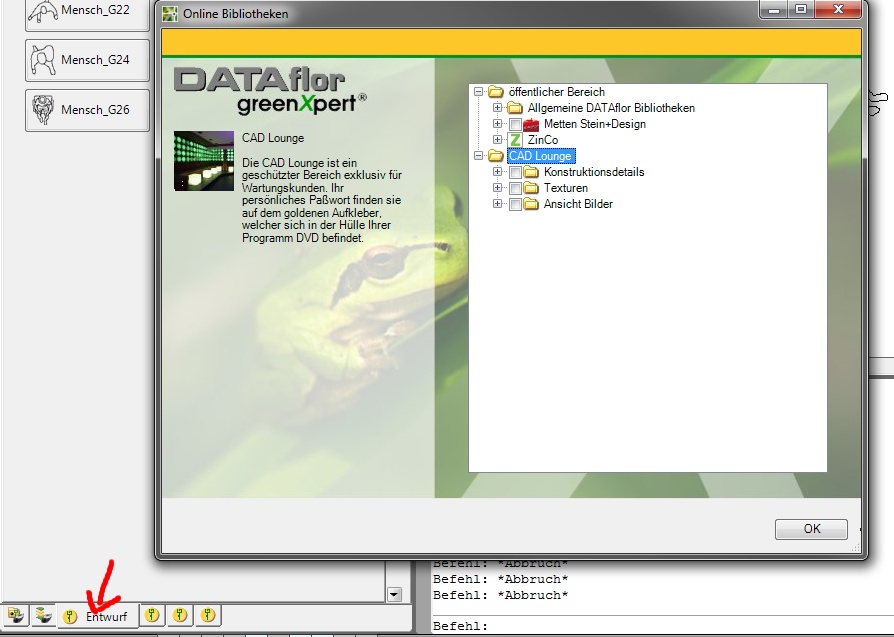This screenshot has width=894, height=637.
Task: Expand the Texturen tree node
Action: pyautogui.click(x=497, y=188)
